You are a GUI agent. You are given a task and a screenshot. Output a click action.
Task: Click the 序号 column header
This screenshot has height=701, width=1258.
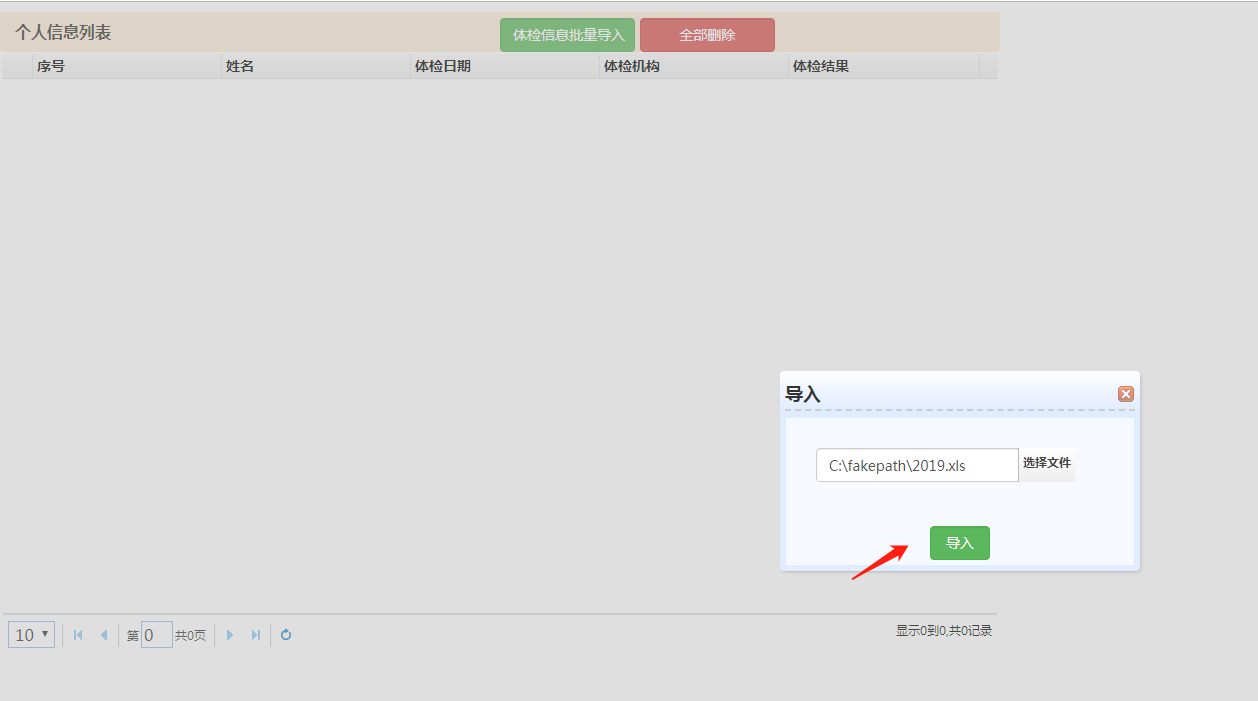pyautogui.click(x=127, y=66)
